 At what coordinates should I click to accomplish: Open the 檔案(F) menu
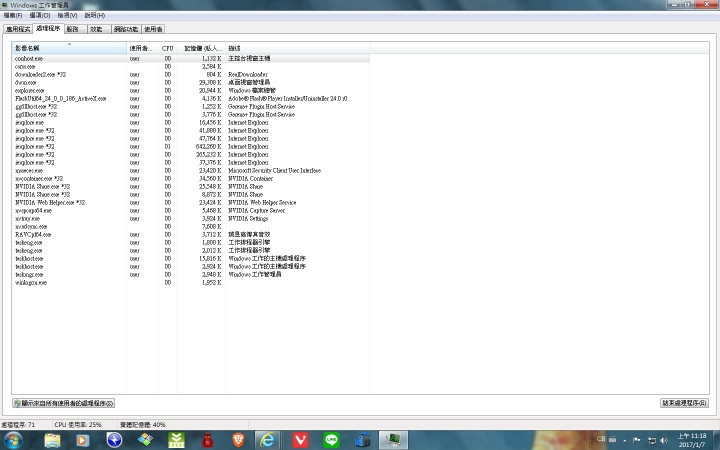[13, 16]
